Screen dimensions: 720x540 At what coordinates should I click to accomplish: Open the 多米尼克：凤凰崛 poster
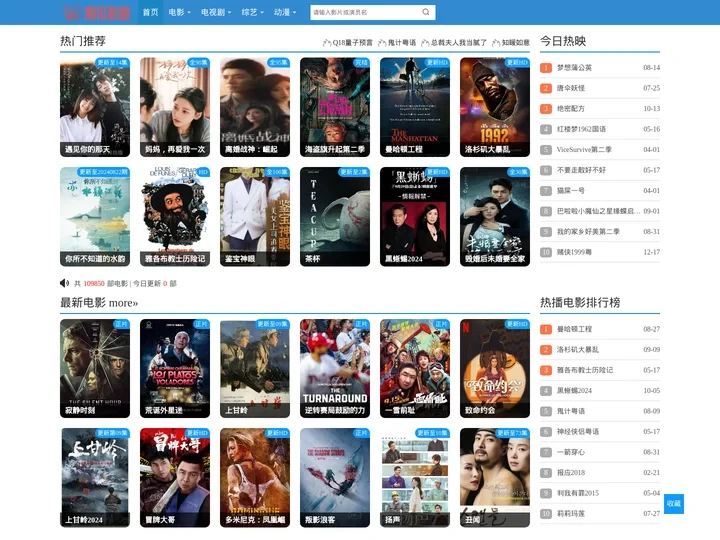coord(255,478)
